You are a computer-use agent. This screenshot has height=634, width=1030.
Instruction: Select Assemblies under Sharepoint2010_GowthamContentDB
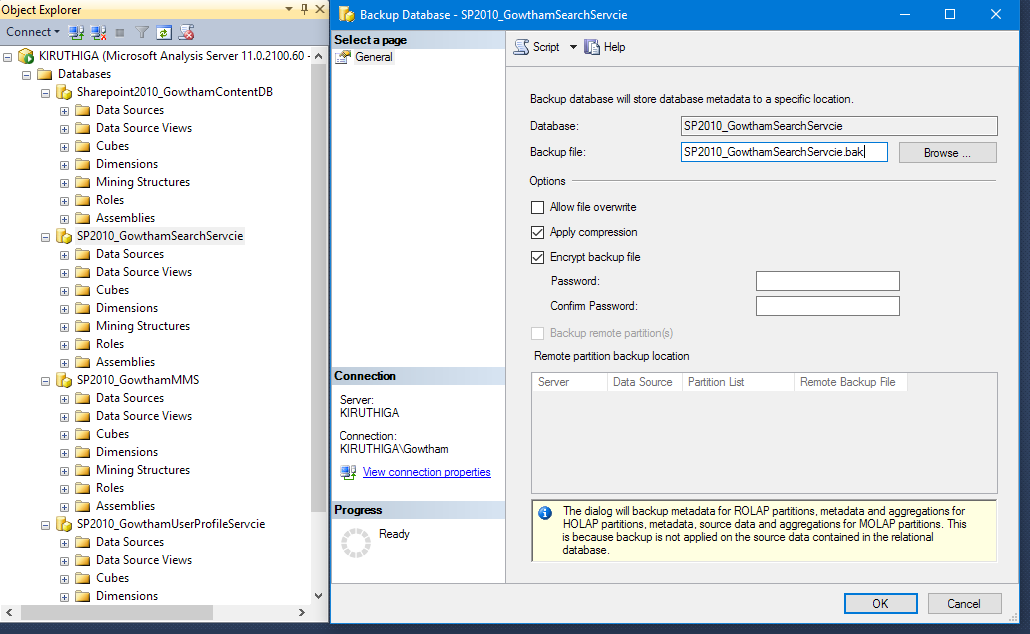pos(125,218)
